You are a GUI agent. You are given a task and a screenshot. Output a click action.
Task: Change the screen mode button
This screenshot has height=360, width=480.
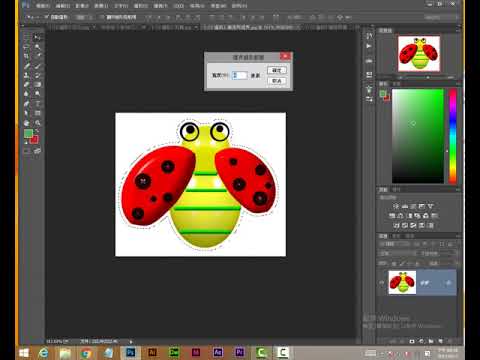[37, 151]
